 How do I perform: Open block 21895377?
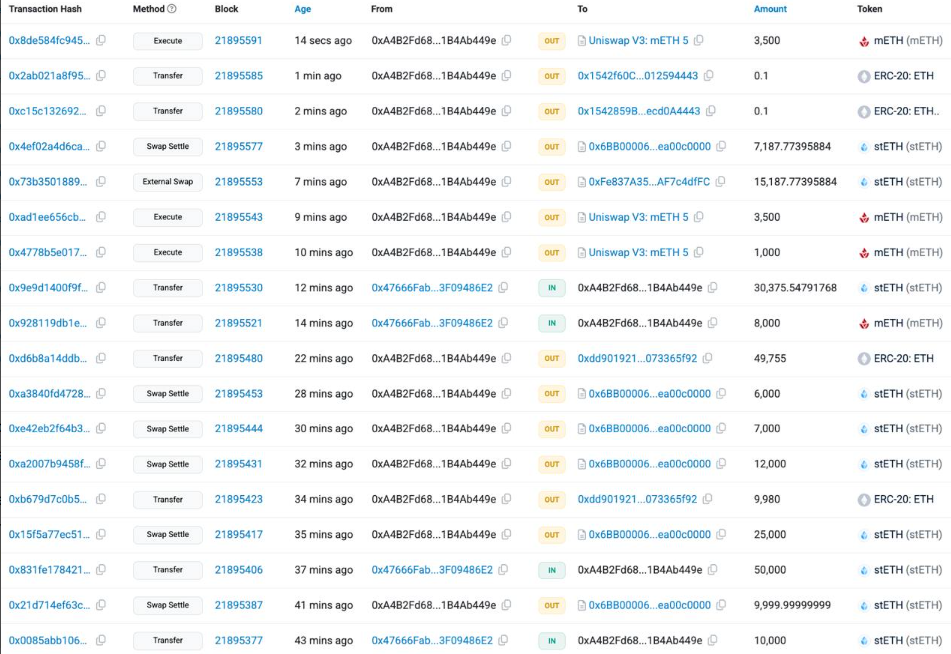click(238, 639)
